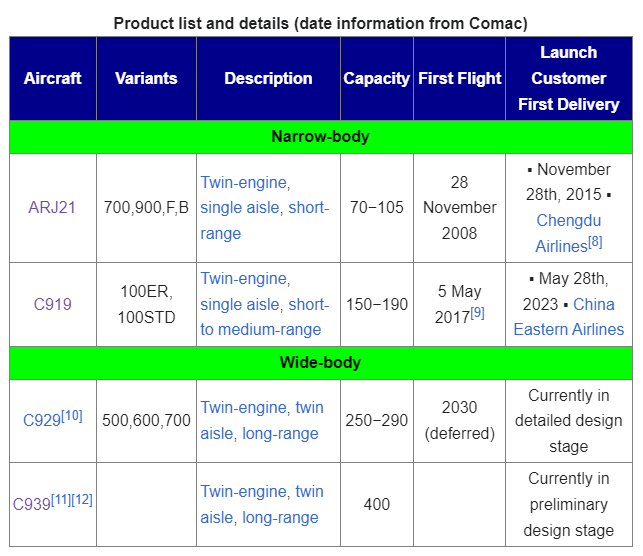Click 'twin aisle' link in C939 row
Screen dimensions: 643x556
coord(262,504)
